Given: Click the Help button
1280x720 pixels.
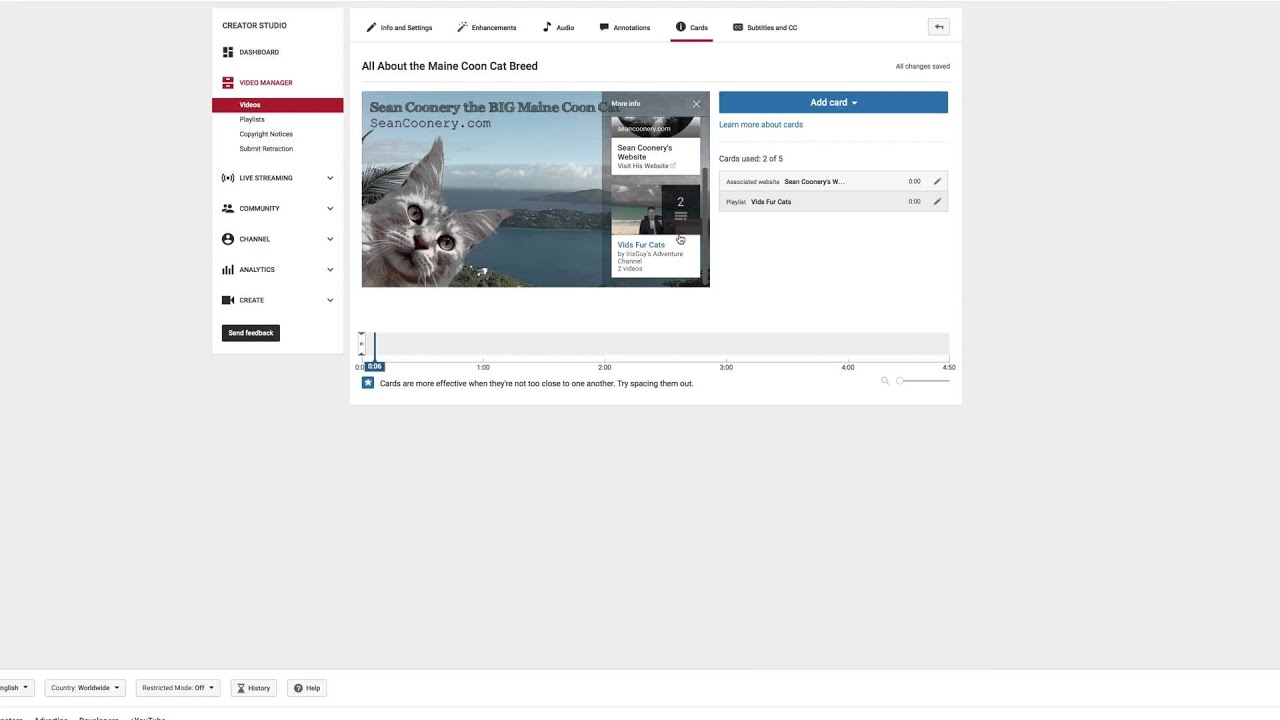Looking at the screenshot, I should (307, 688).
